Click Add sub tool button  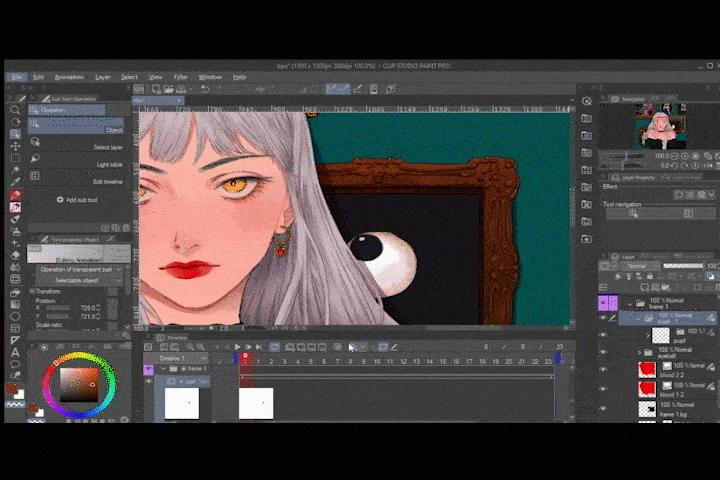click(78, 200)
